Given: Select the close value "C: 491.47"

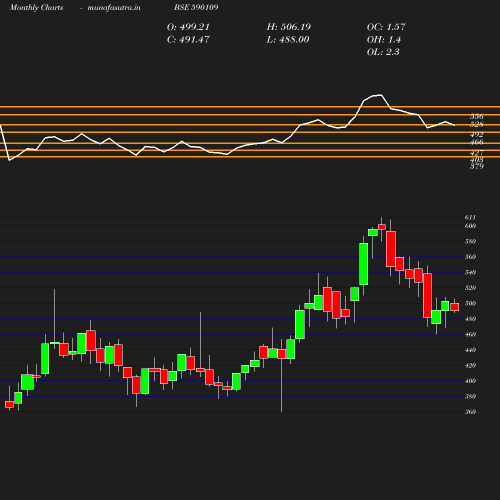Looking at the screenshot, I should [x=188, y=40].
